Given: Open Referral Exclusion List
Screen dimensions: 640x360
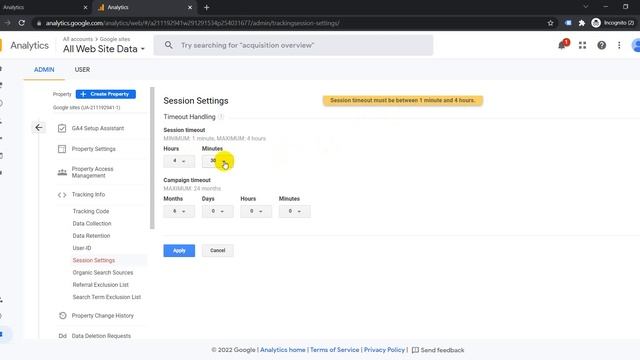Looking at the screenshot, I should point(100,284).
